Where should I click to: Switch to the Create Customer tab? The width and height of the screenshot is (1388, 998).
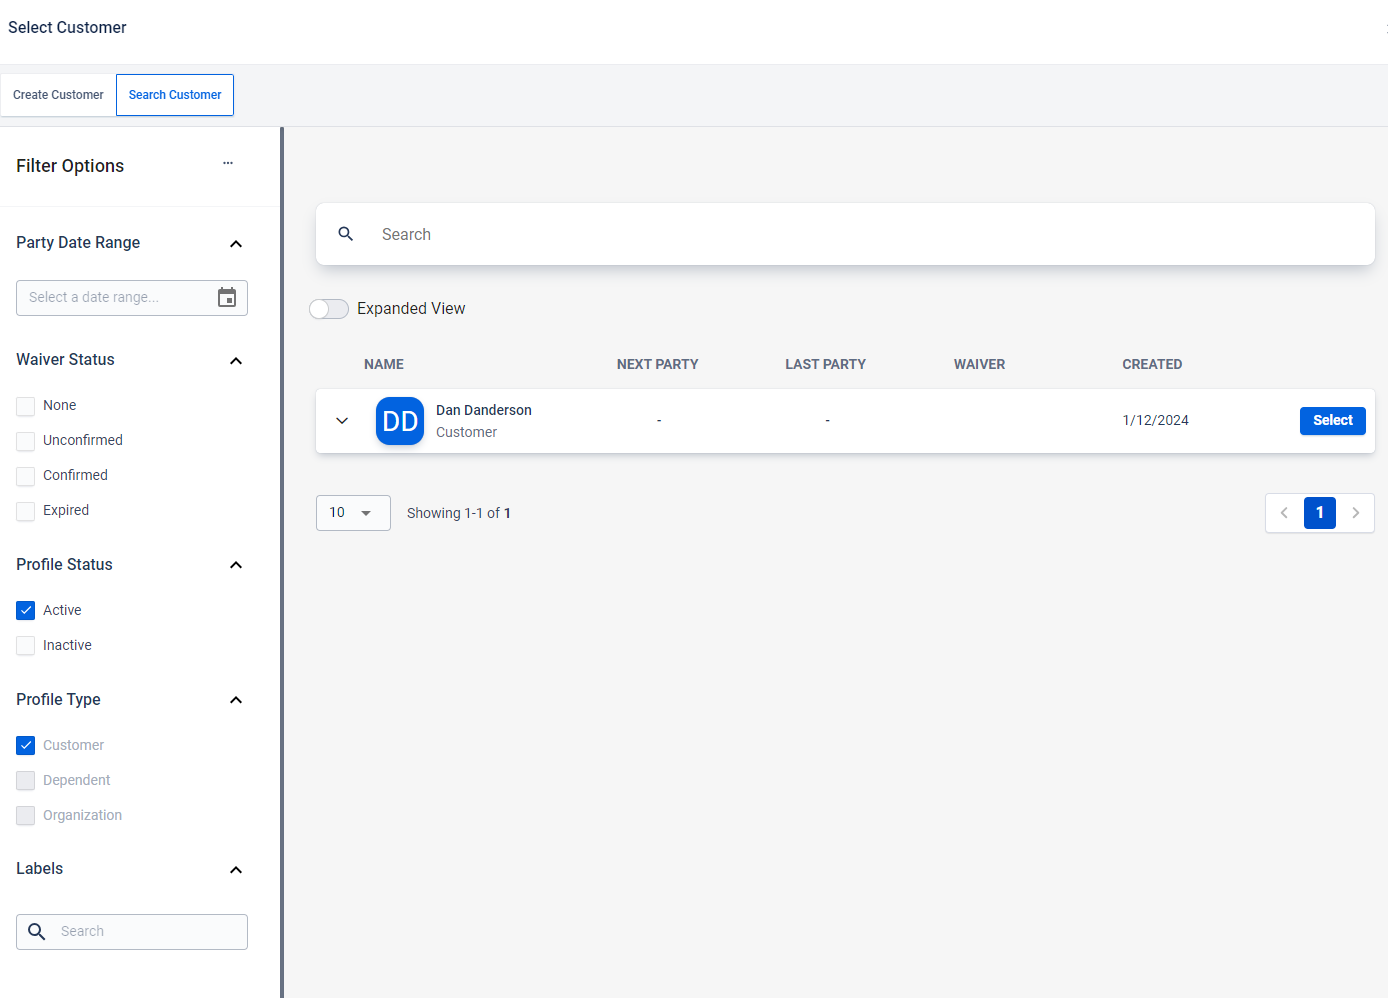tap(58, 95)
